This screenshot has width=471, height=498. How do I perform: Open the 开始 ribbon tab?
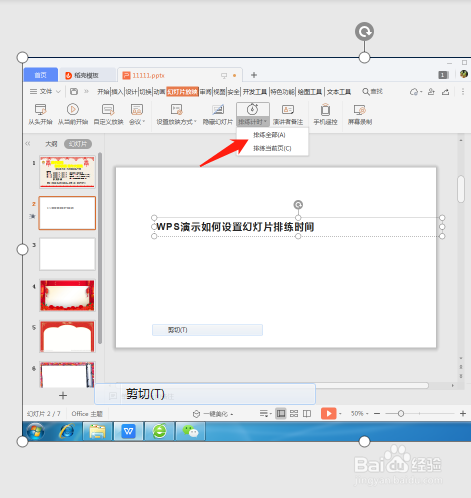tap(103, 92)
